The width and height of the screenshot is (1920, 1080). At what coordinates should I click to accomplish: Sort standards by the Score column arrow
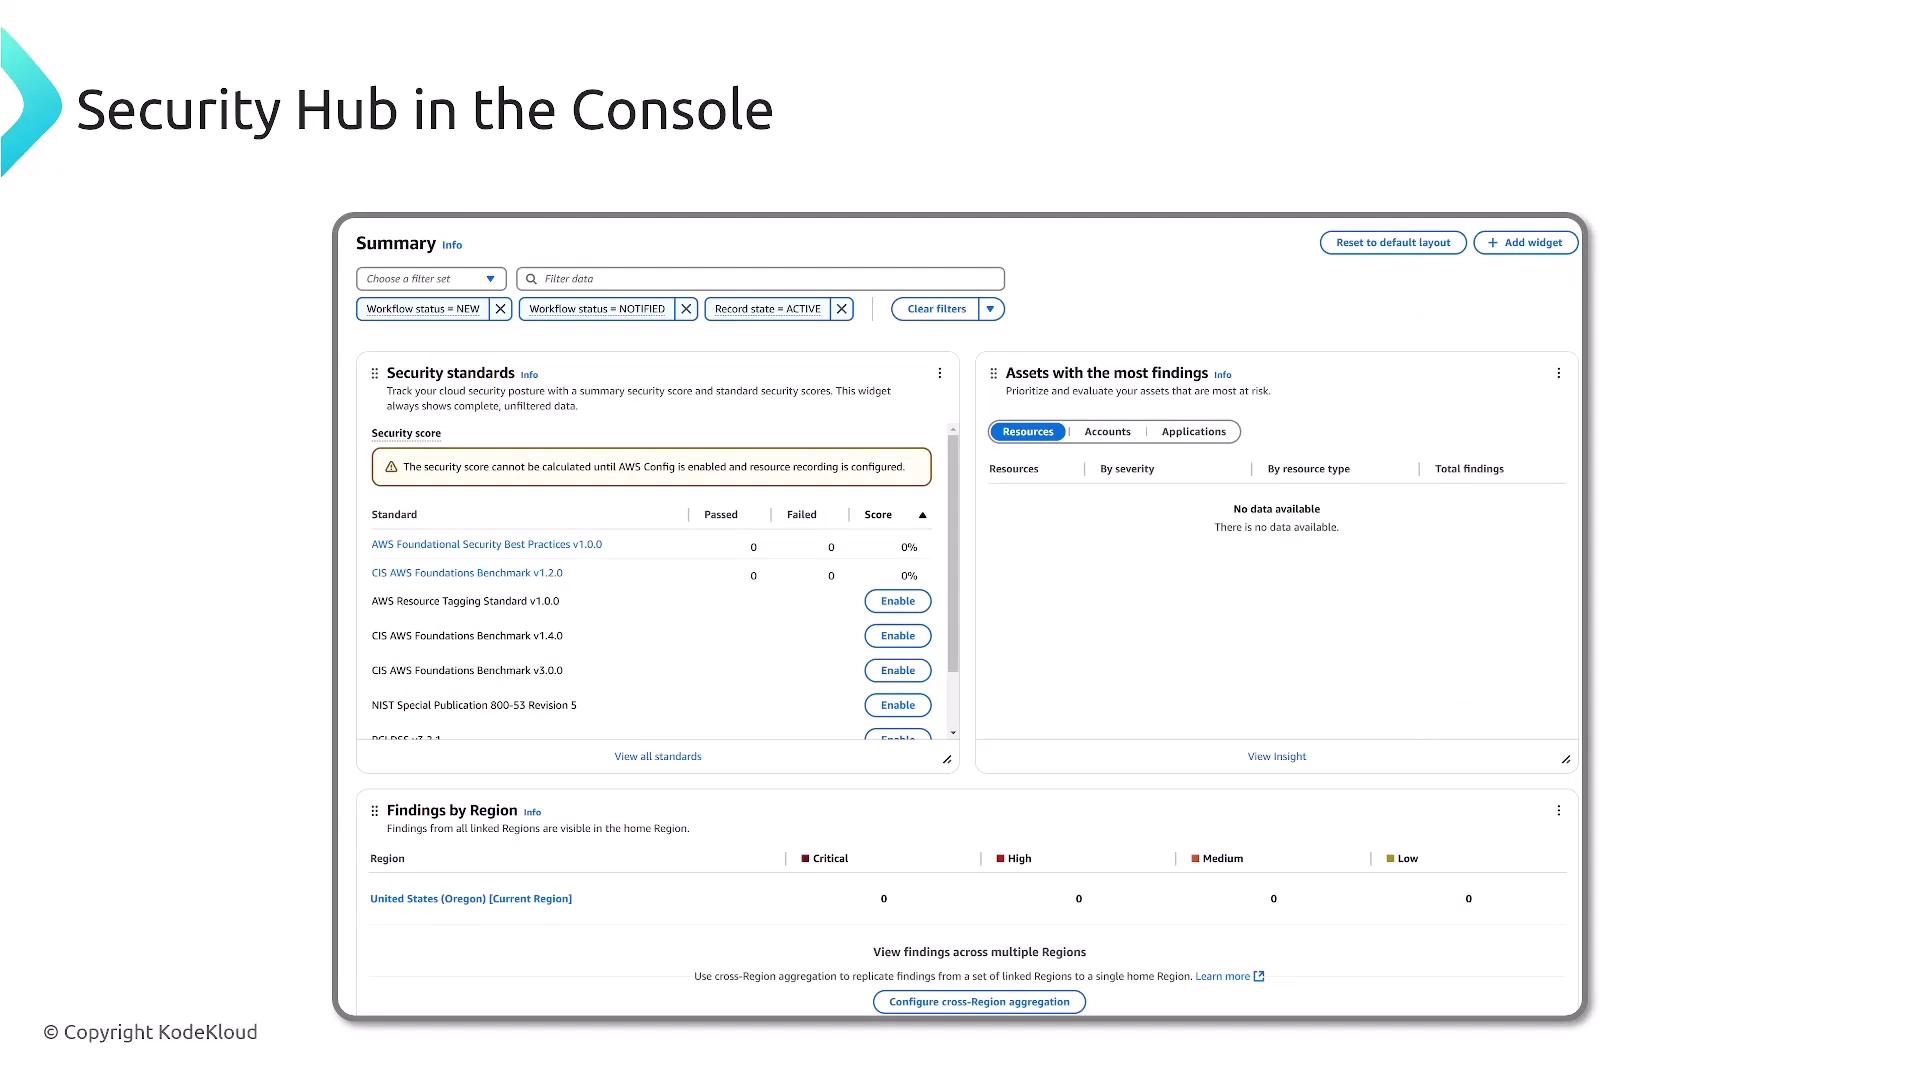point(922,515)
